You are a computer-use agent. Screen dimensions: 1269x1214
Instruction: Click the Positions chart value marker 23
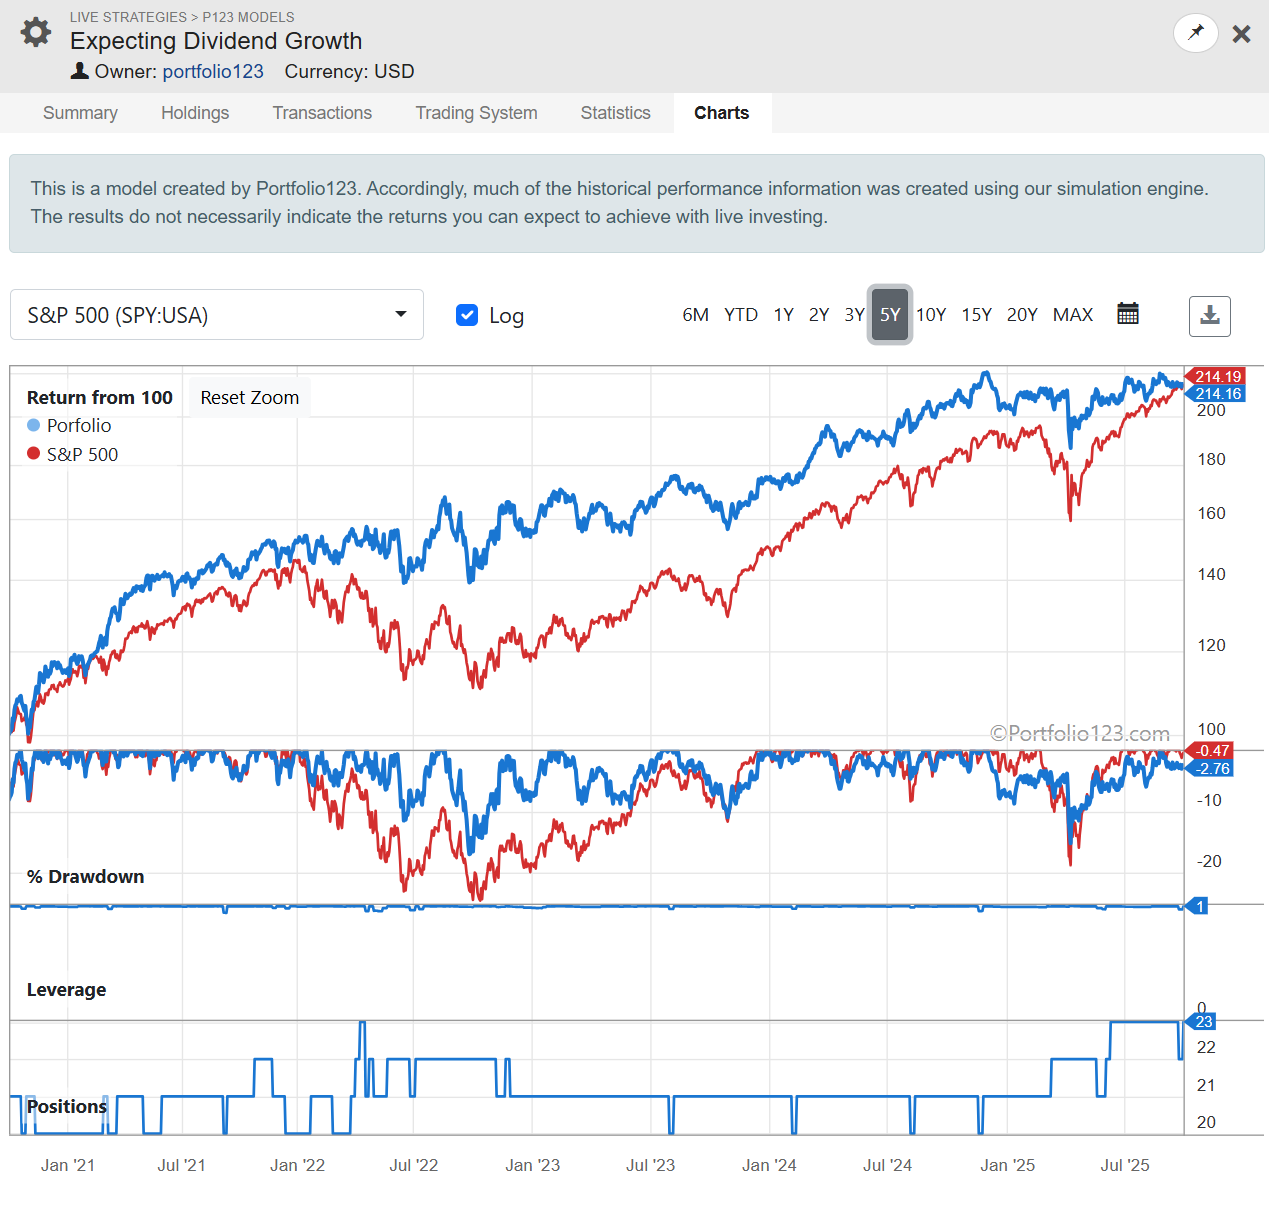(x=1203, y=1021)
